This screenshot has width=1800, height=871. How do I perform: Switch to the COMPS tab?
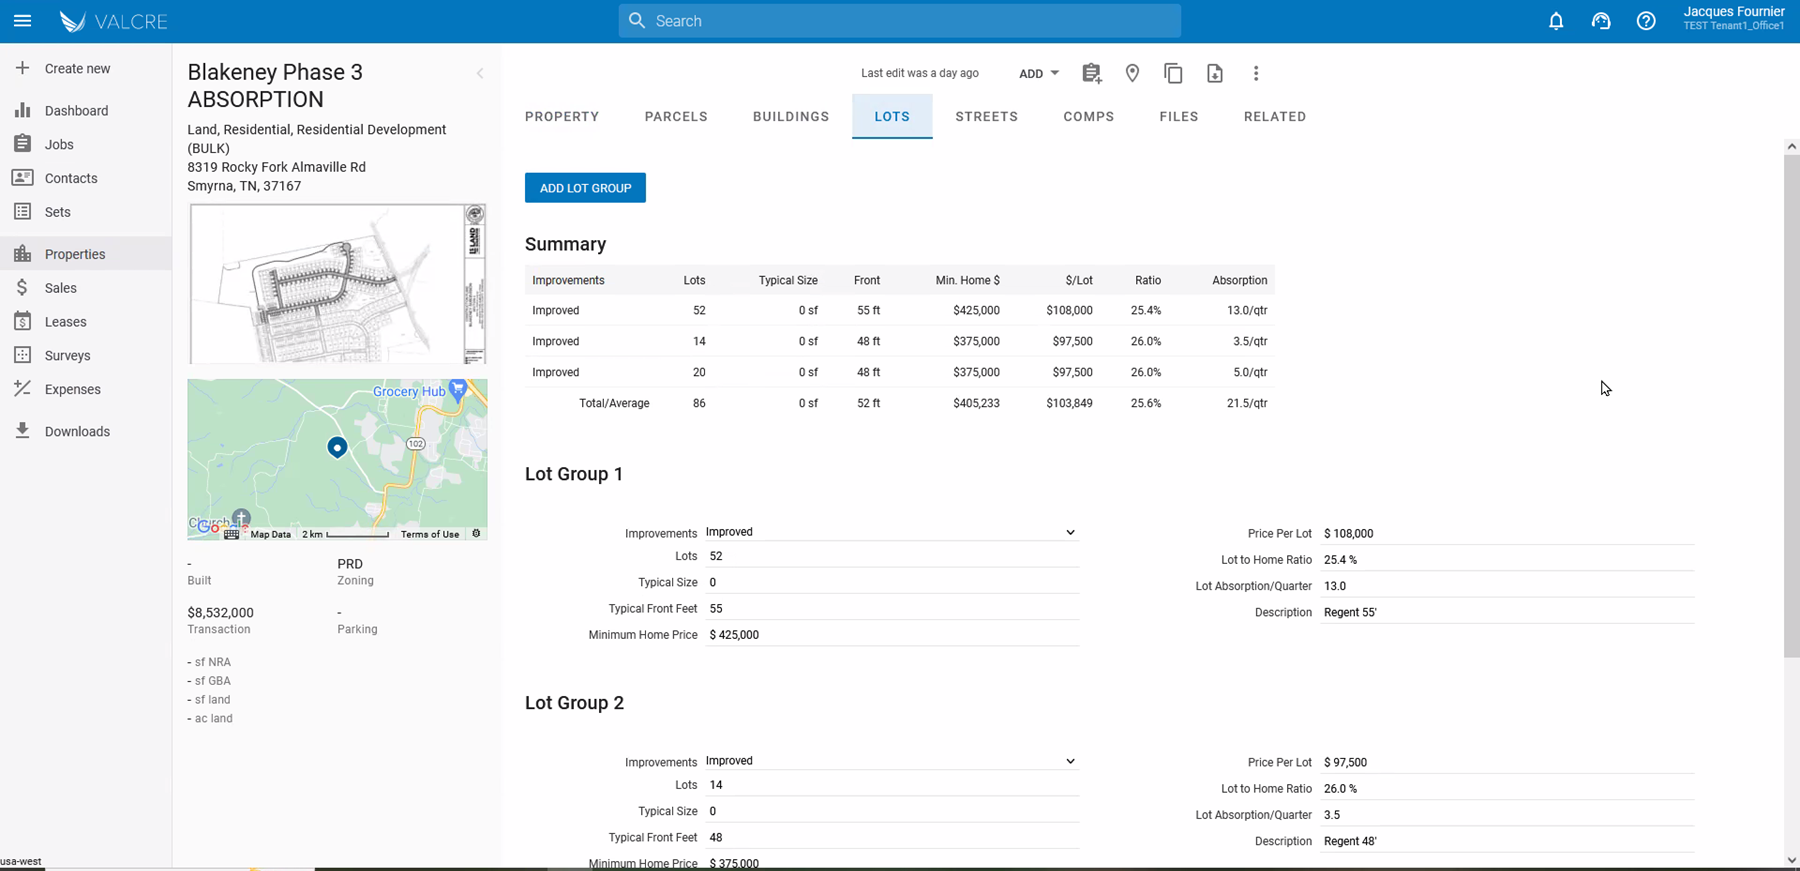(x=1089, y=117)
